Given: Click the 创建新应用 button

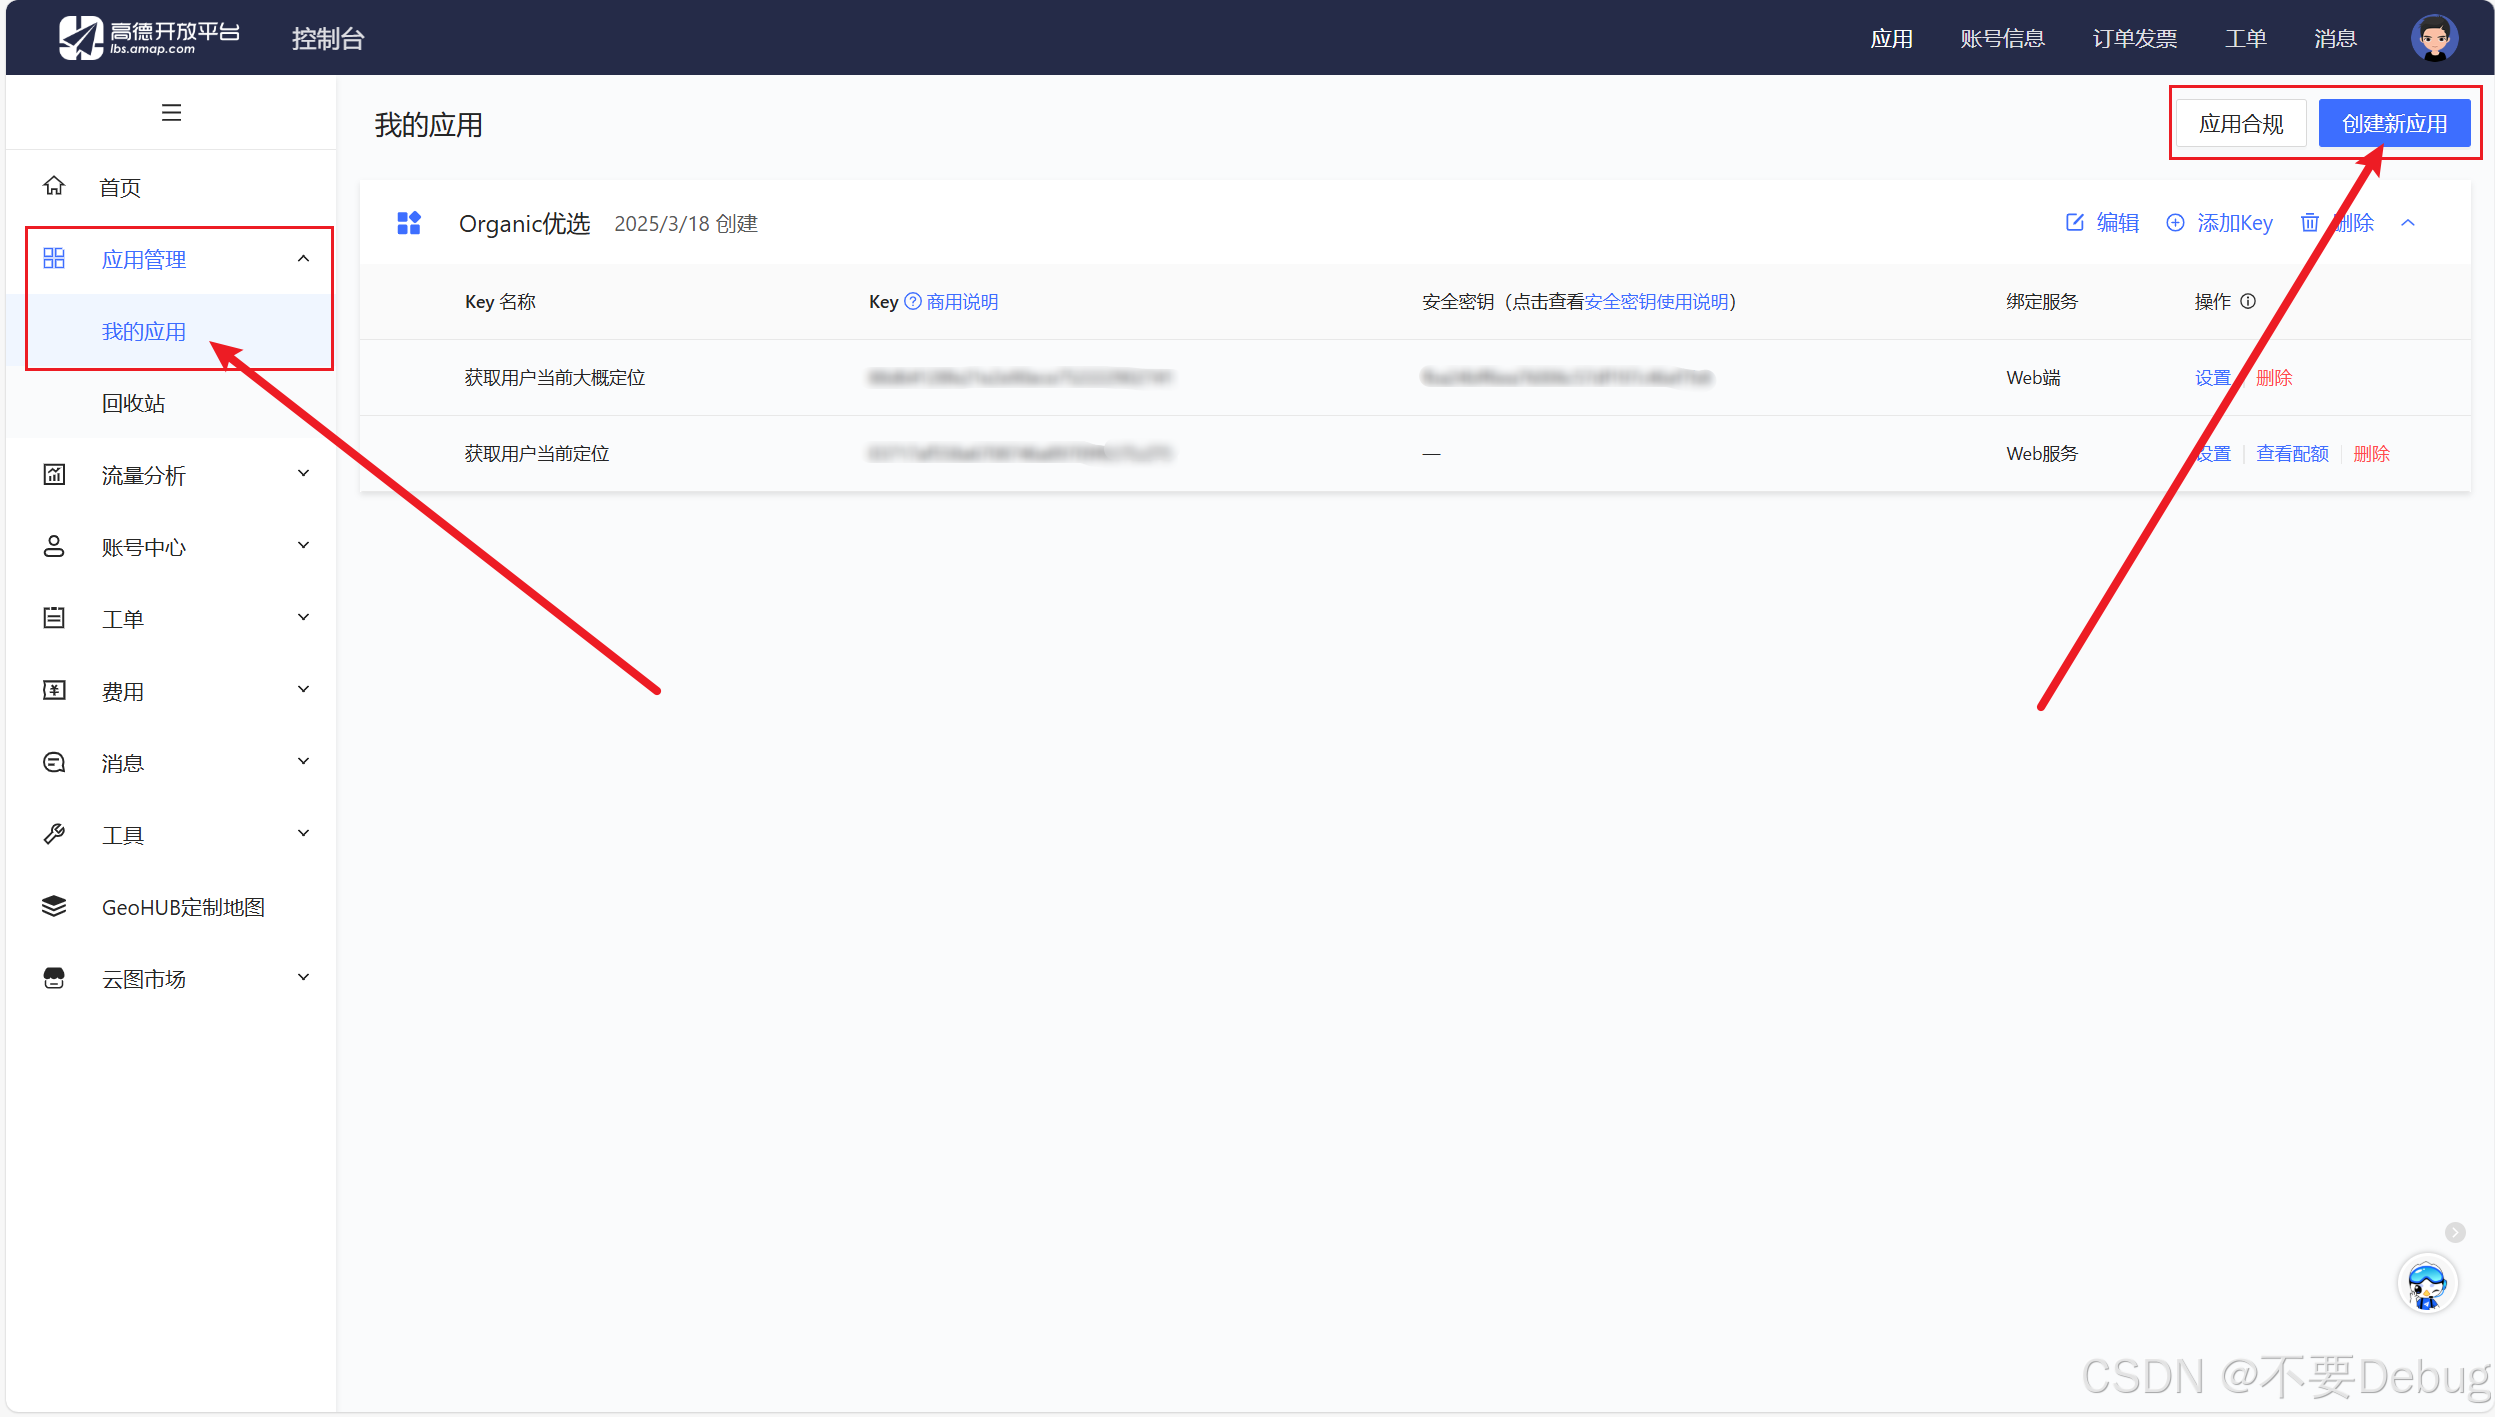Looking at the screenshot, I should 2394,124.
